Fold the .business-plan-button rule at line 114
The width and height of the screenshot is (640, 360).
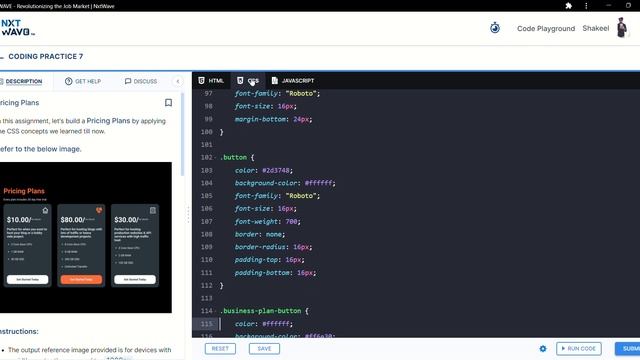point(215,311)
